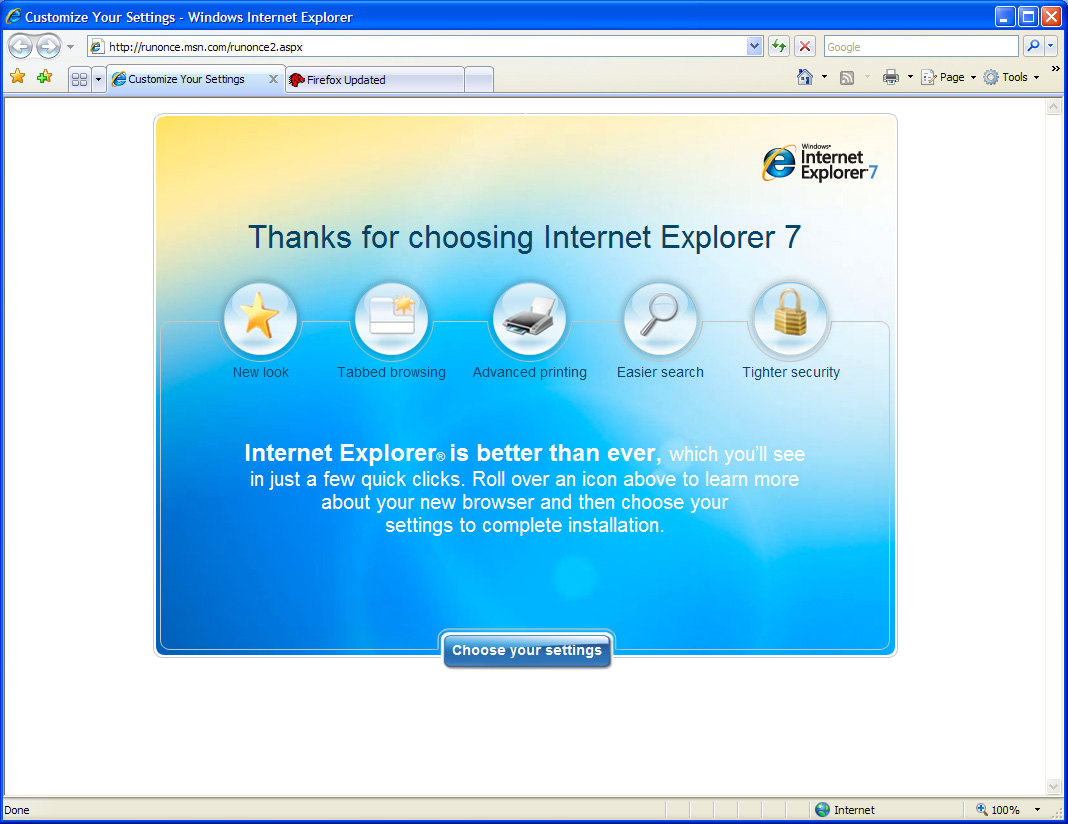This screenshot has width=1068, height=824.
Task: Click the Tighter security label
Action: [x=791, y=373]
